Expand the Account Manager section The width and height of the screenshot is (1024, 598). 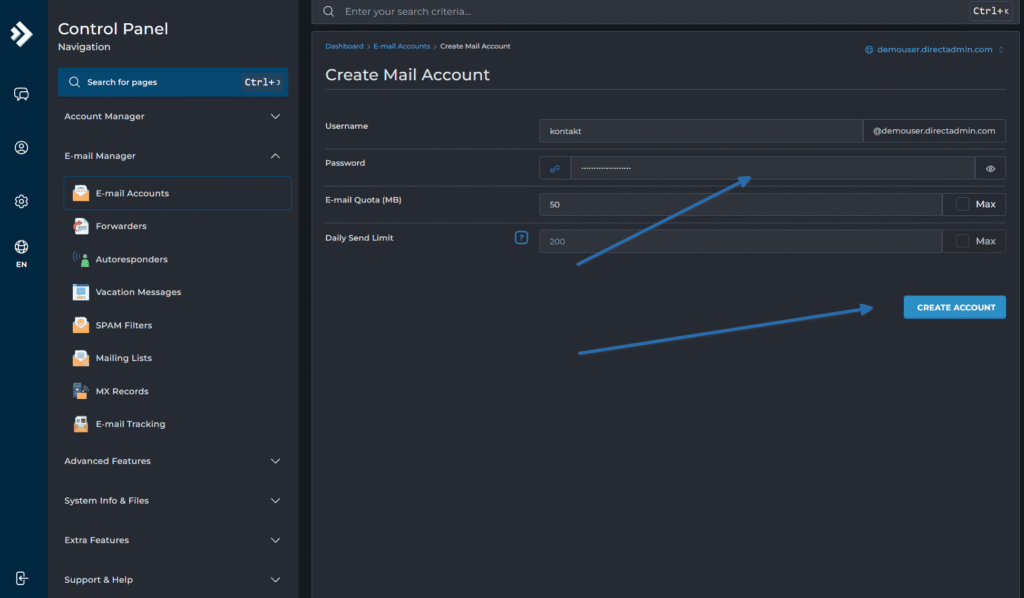(x=173, y=117)
